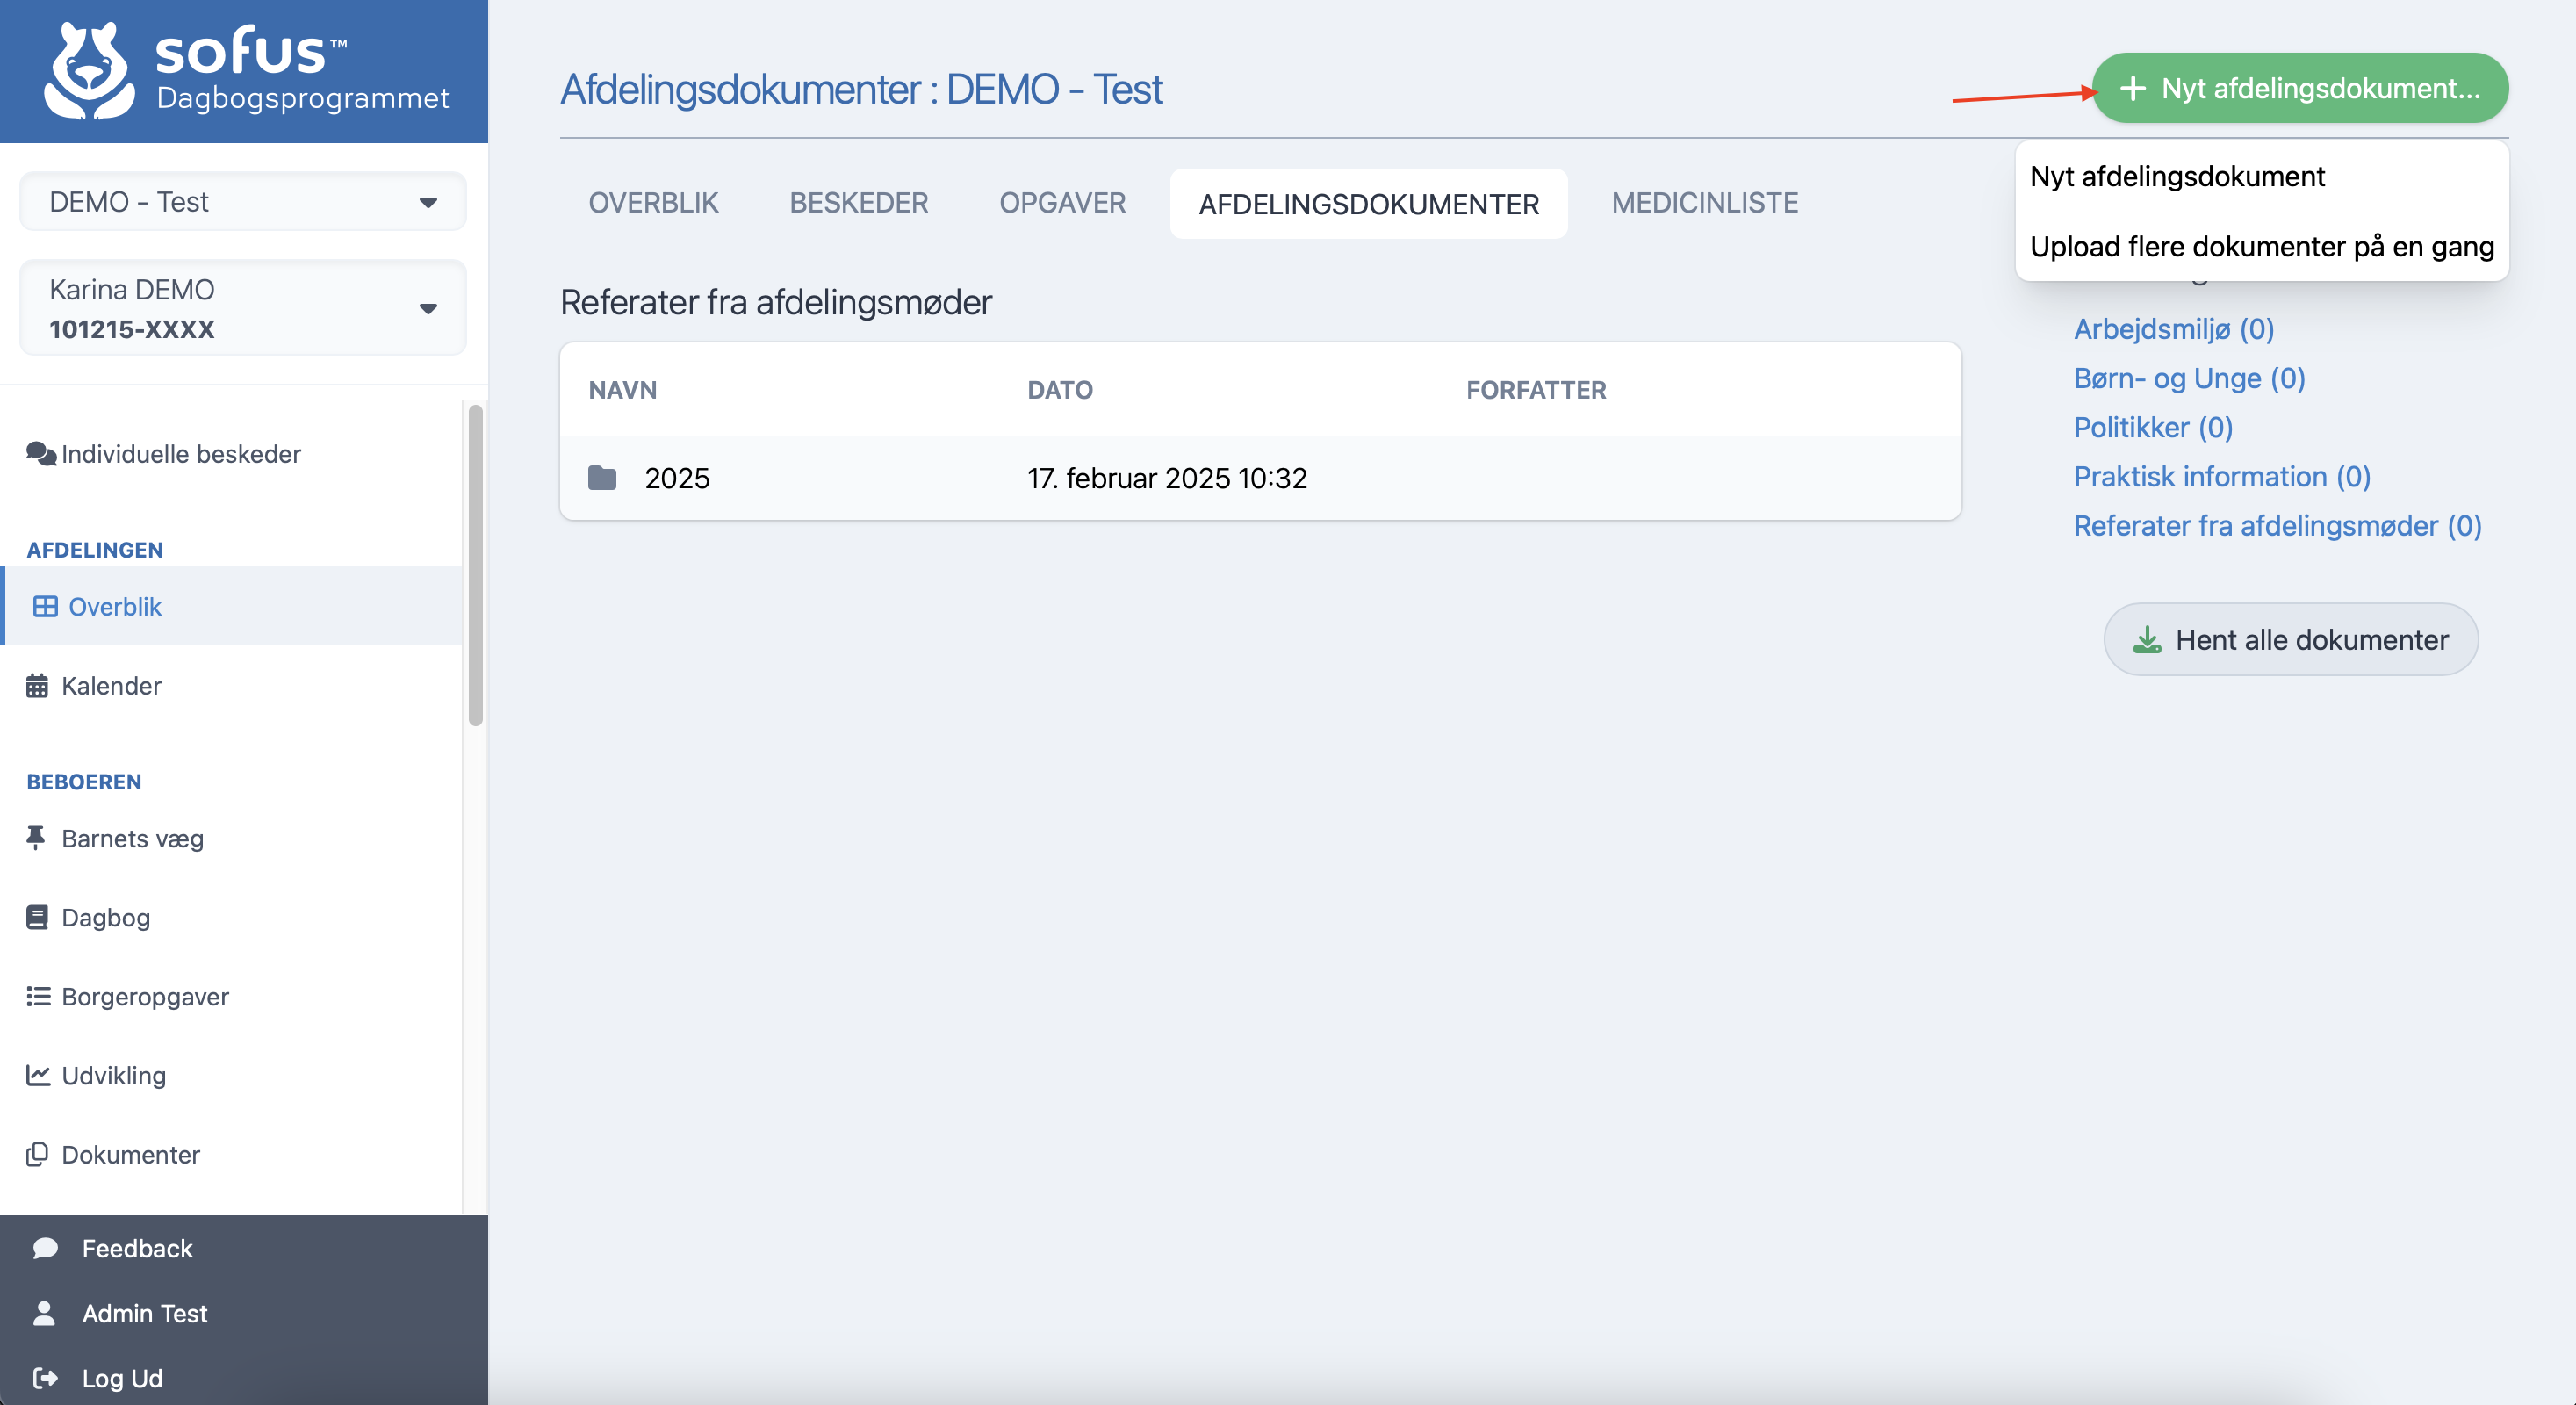Click the Borgeropgaver list icon
The height and width of the screenshot is (1405, 2576).
38,996
